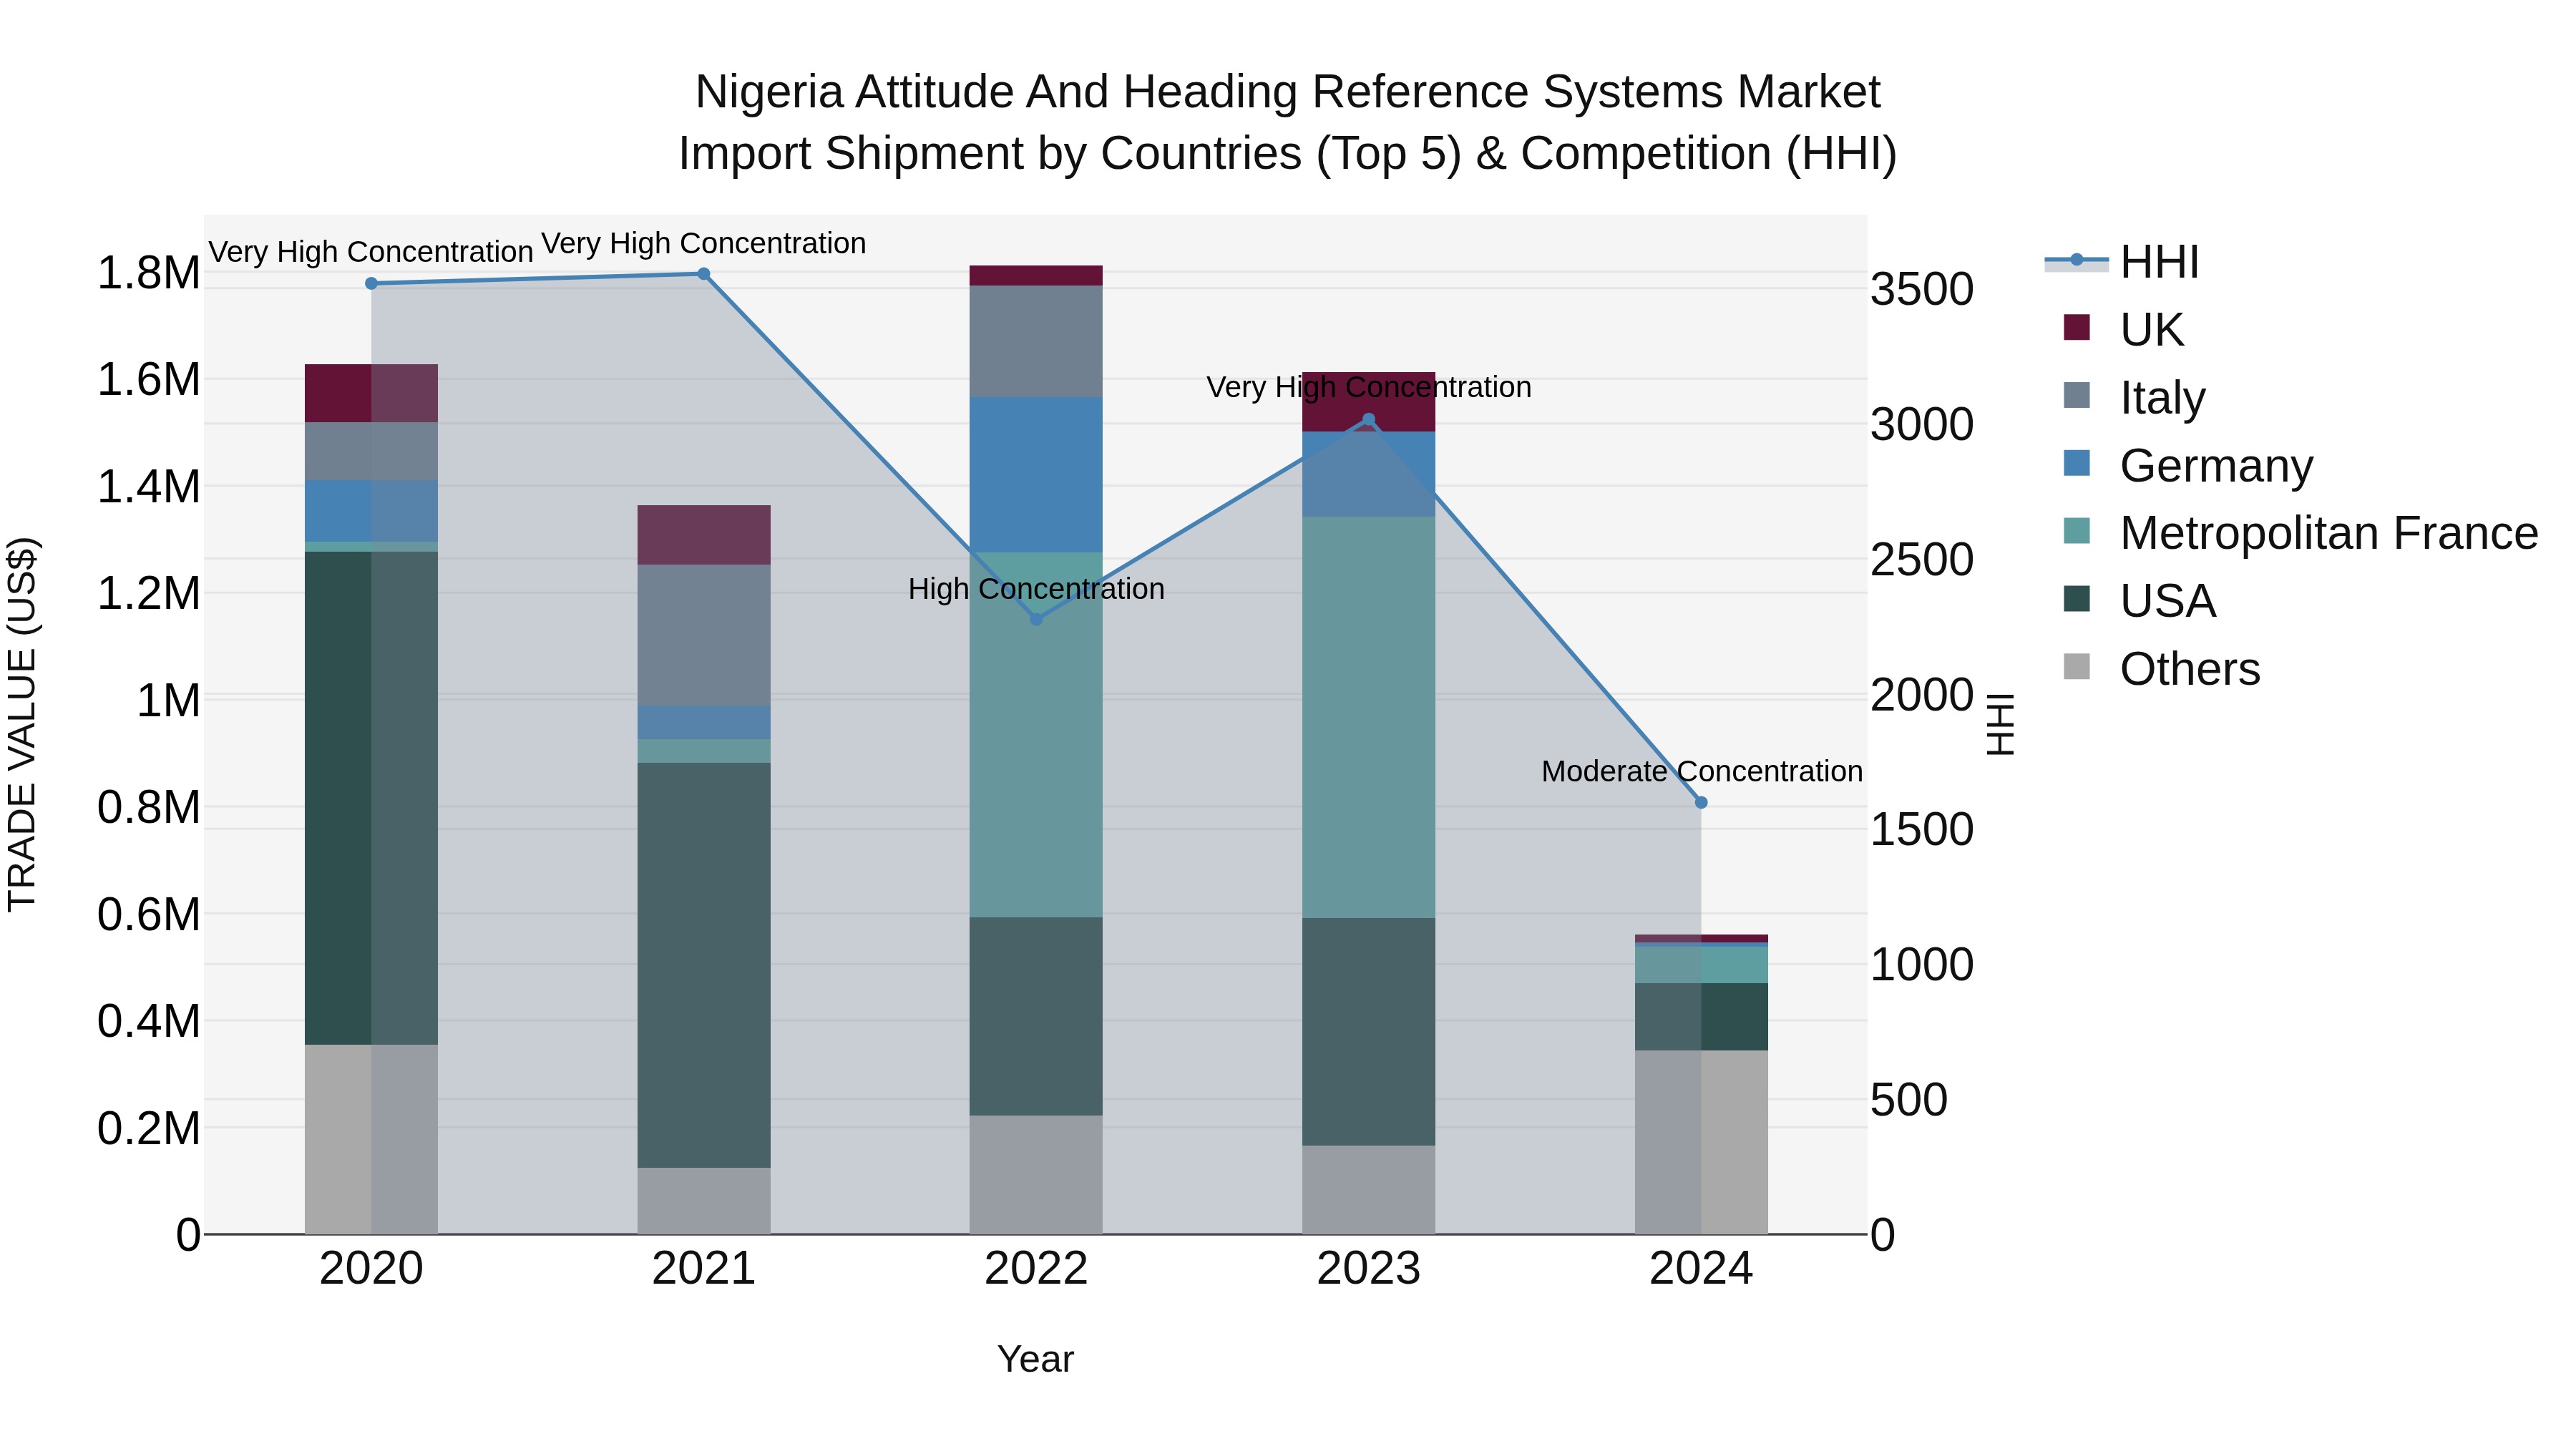Toggle the Germany legend entry
The width and height of the screenshot is (2576, 1449).
(x=2187, y=465)
